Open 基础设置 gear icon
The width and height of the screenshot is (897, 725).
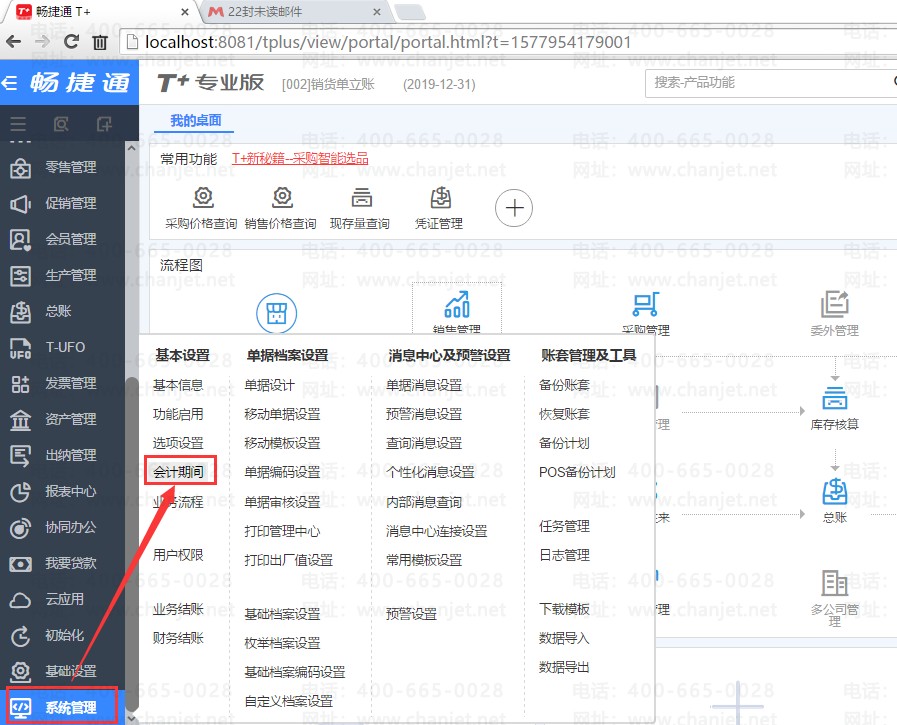point(20,672)
